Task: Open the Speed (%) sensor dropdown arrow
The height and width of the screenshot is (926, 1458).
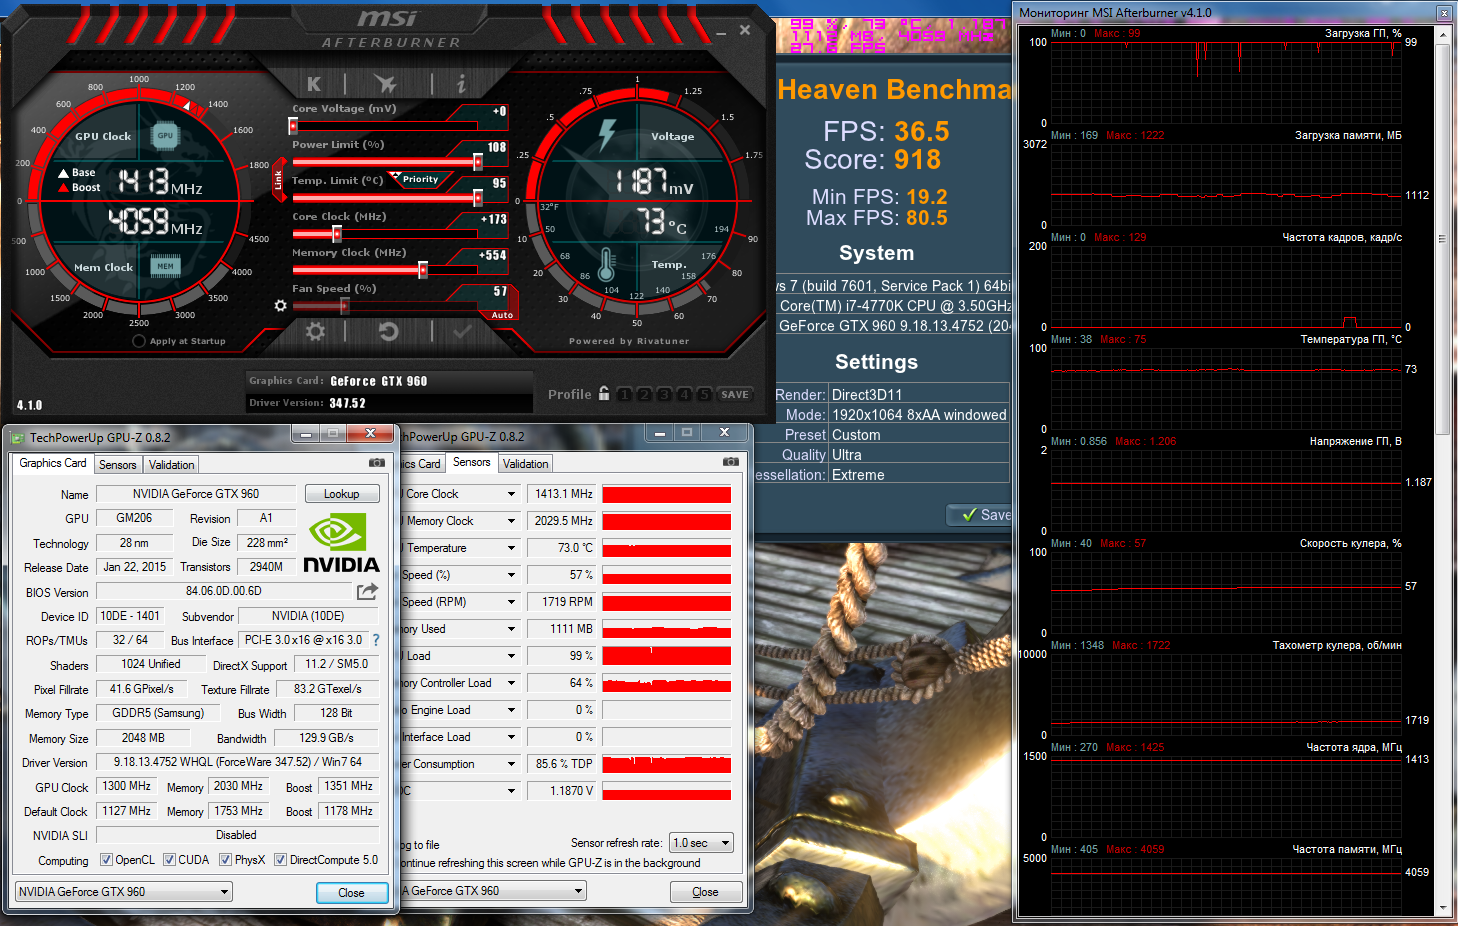Action: click(511, 575)
